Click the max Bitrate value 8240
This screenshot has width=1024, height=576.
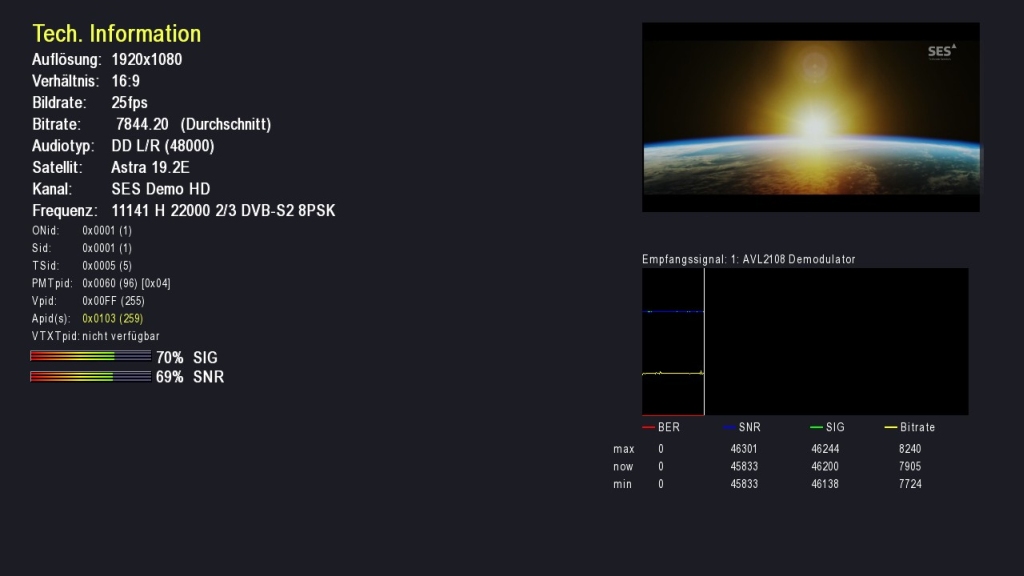[910, 449]
